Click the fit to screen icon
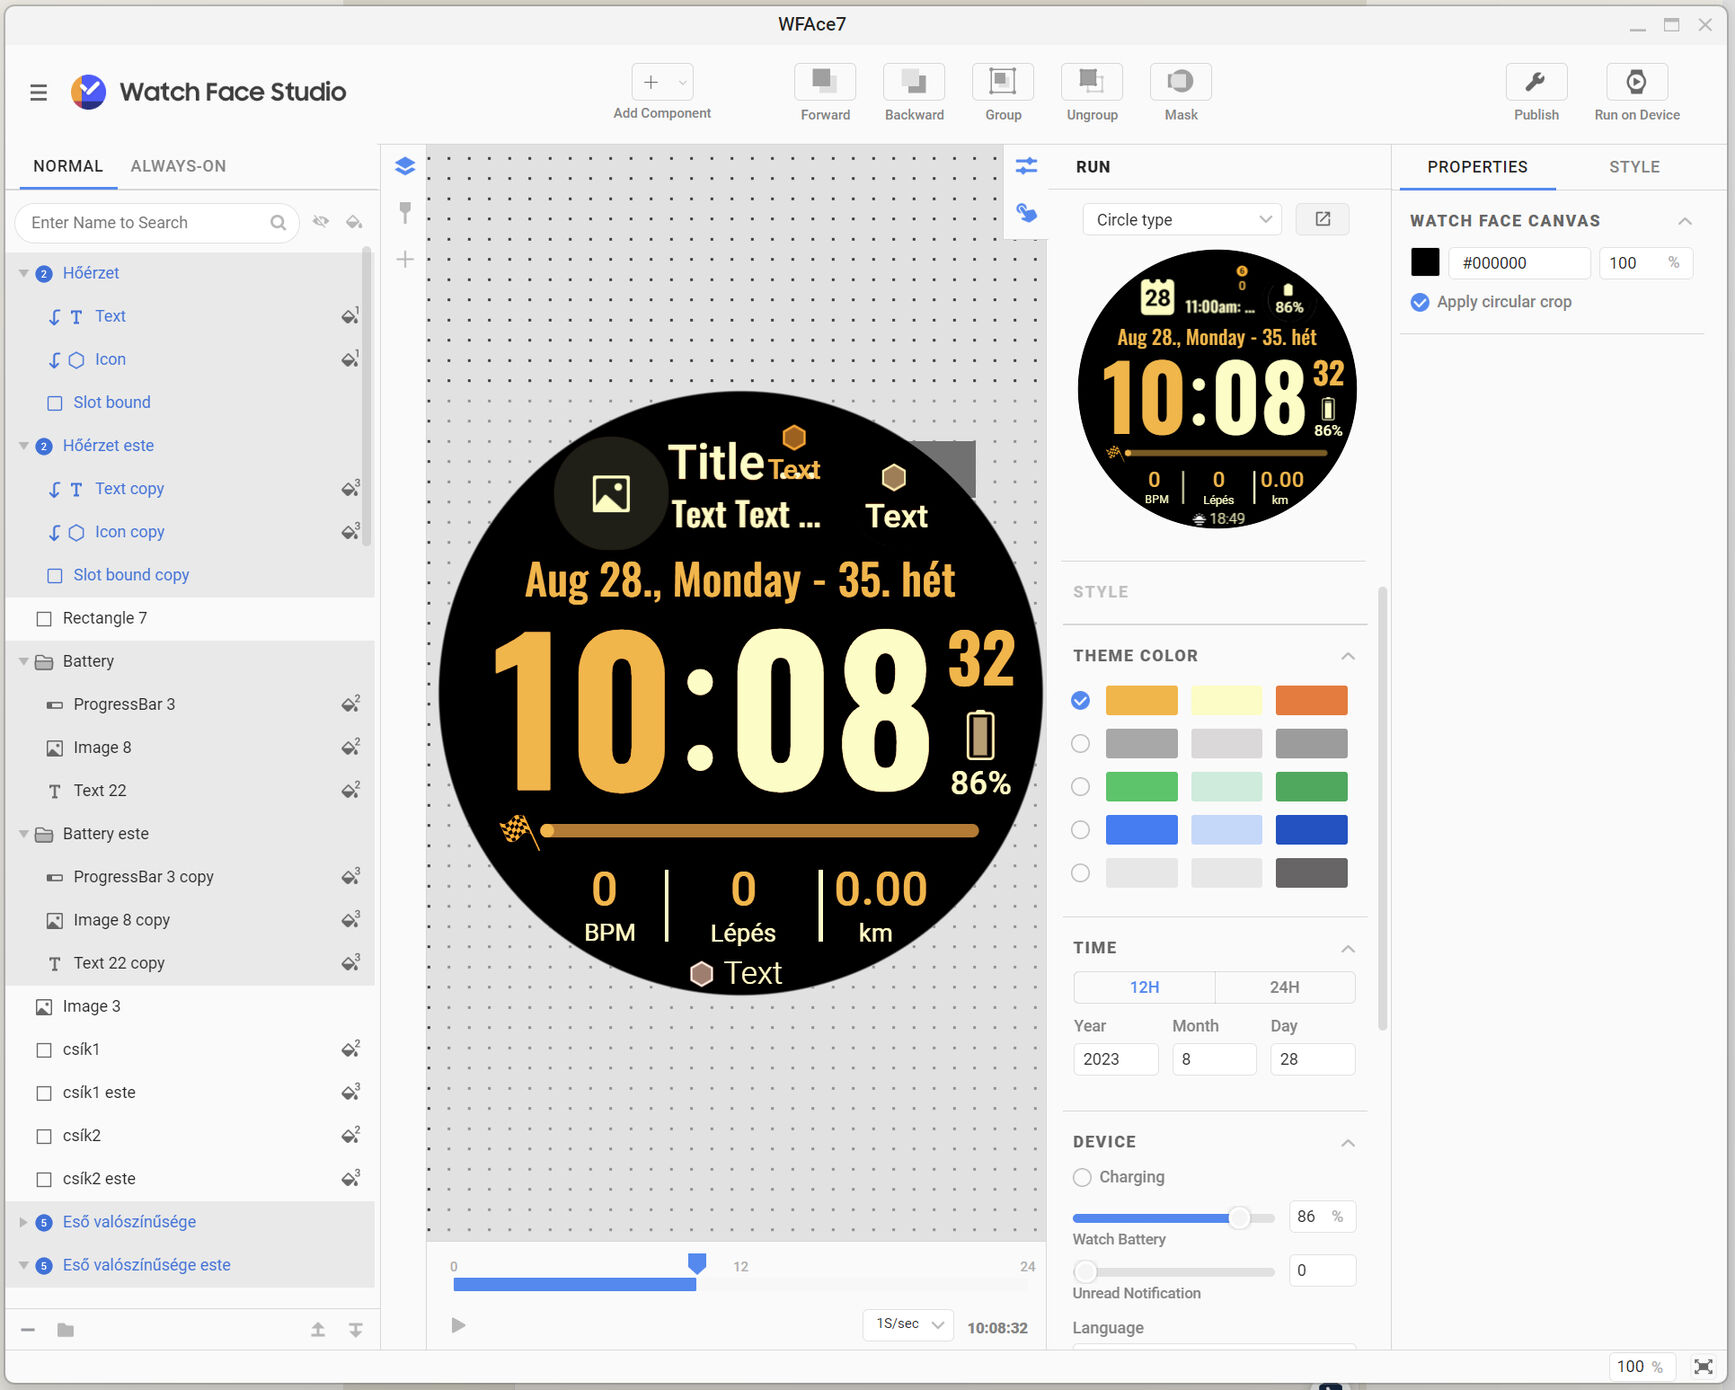 (1704, 1366)
